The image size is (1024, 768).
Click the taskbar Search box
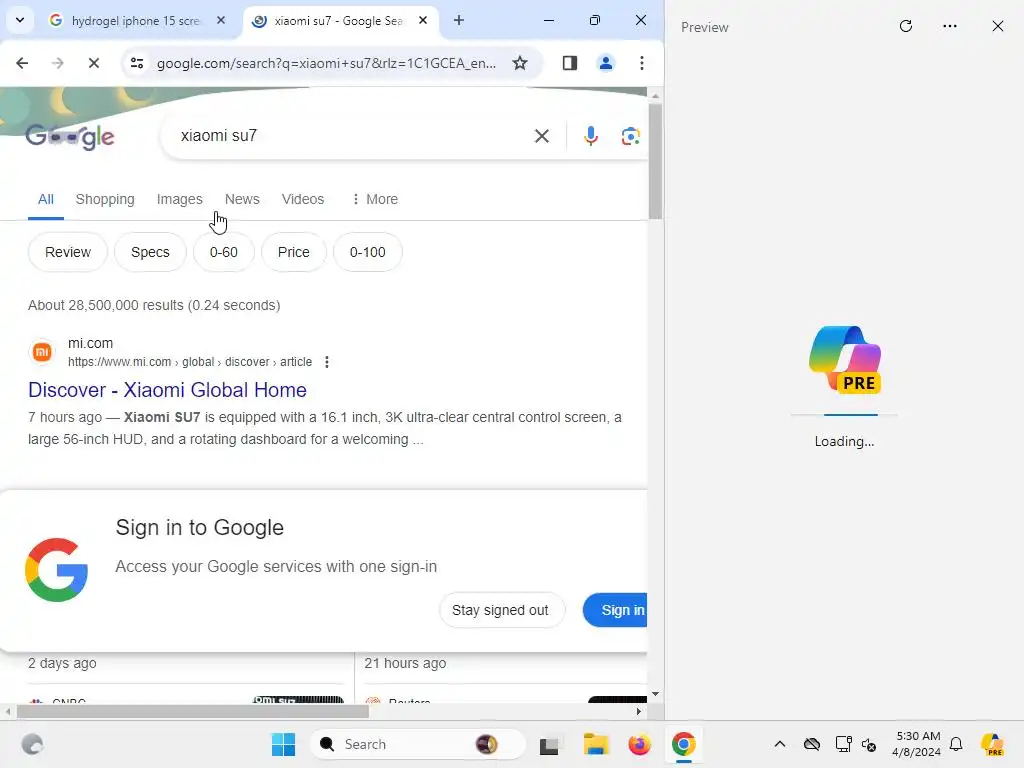418,744
